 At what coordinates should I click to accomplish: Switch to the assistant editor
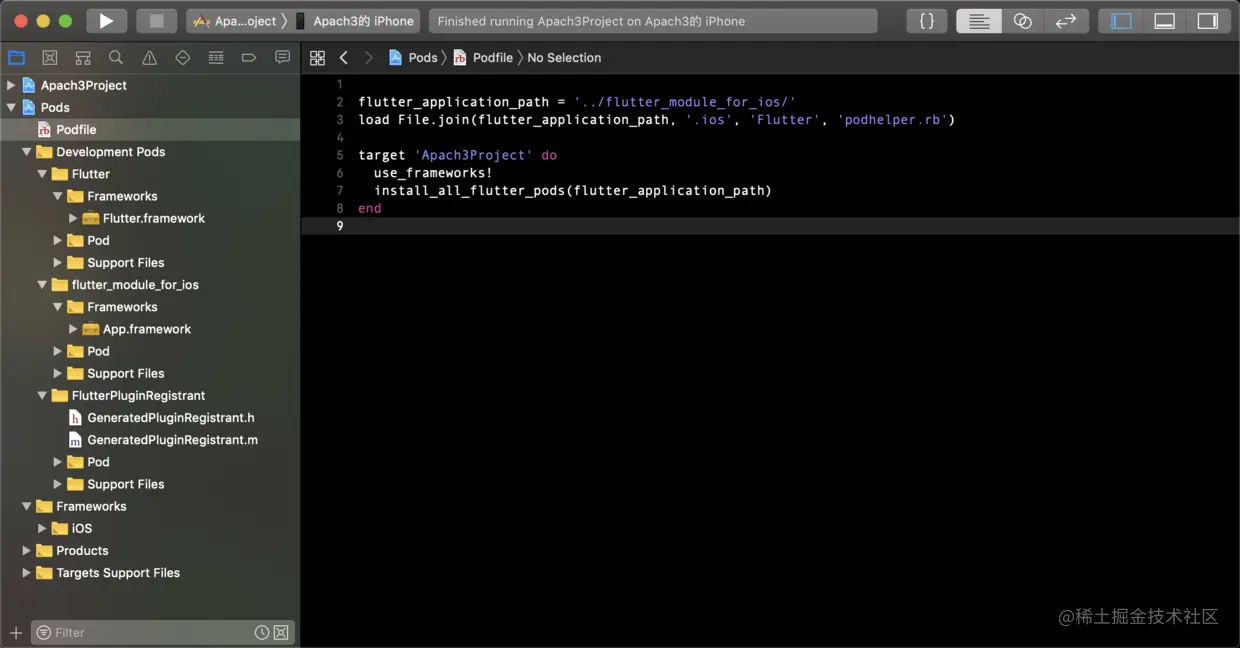1022,21
